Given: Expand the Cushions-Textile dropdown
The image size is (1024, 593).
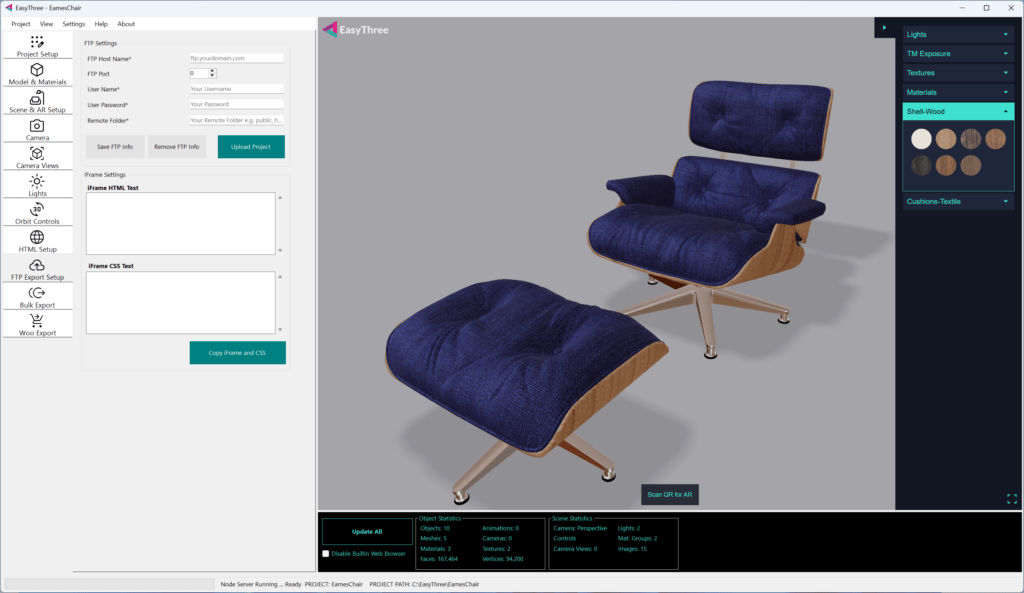Looking at the screenshot, I should pyautogui.click(x=958, y=201).
